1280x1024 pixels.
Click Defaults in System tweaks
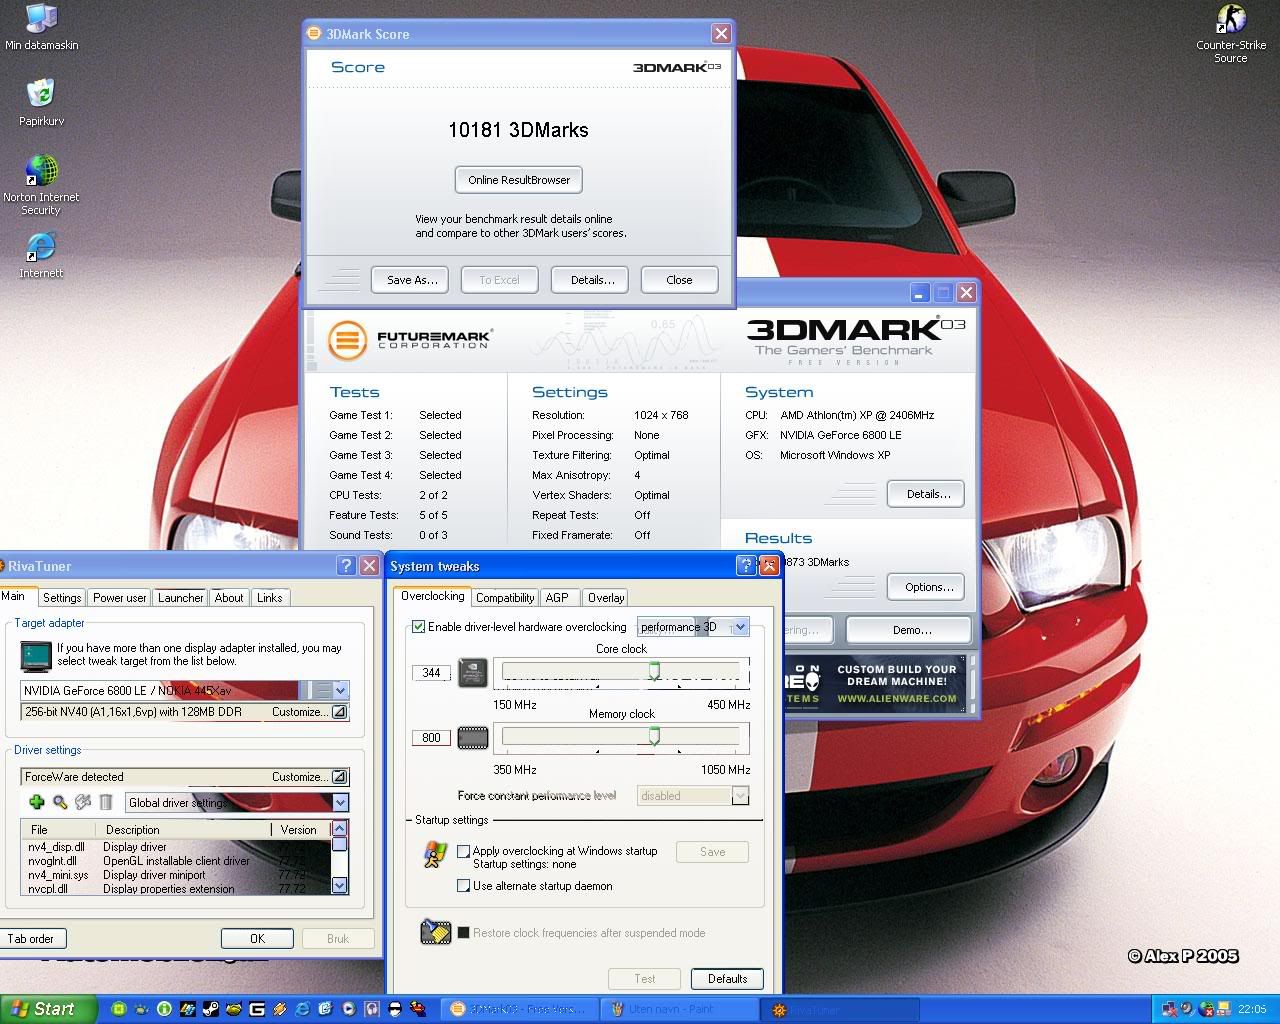727,979
